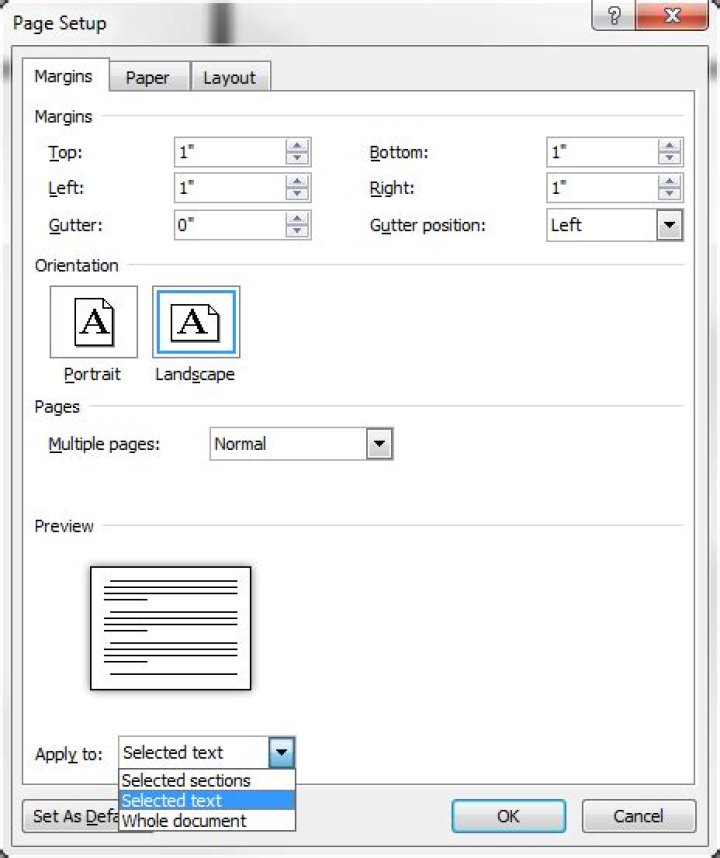The width and height of the screenshot is (720, 858).
Task: Decrease the Left margin value
Action: [x=297, y=194]
